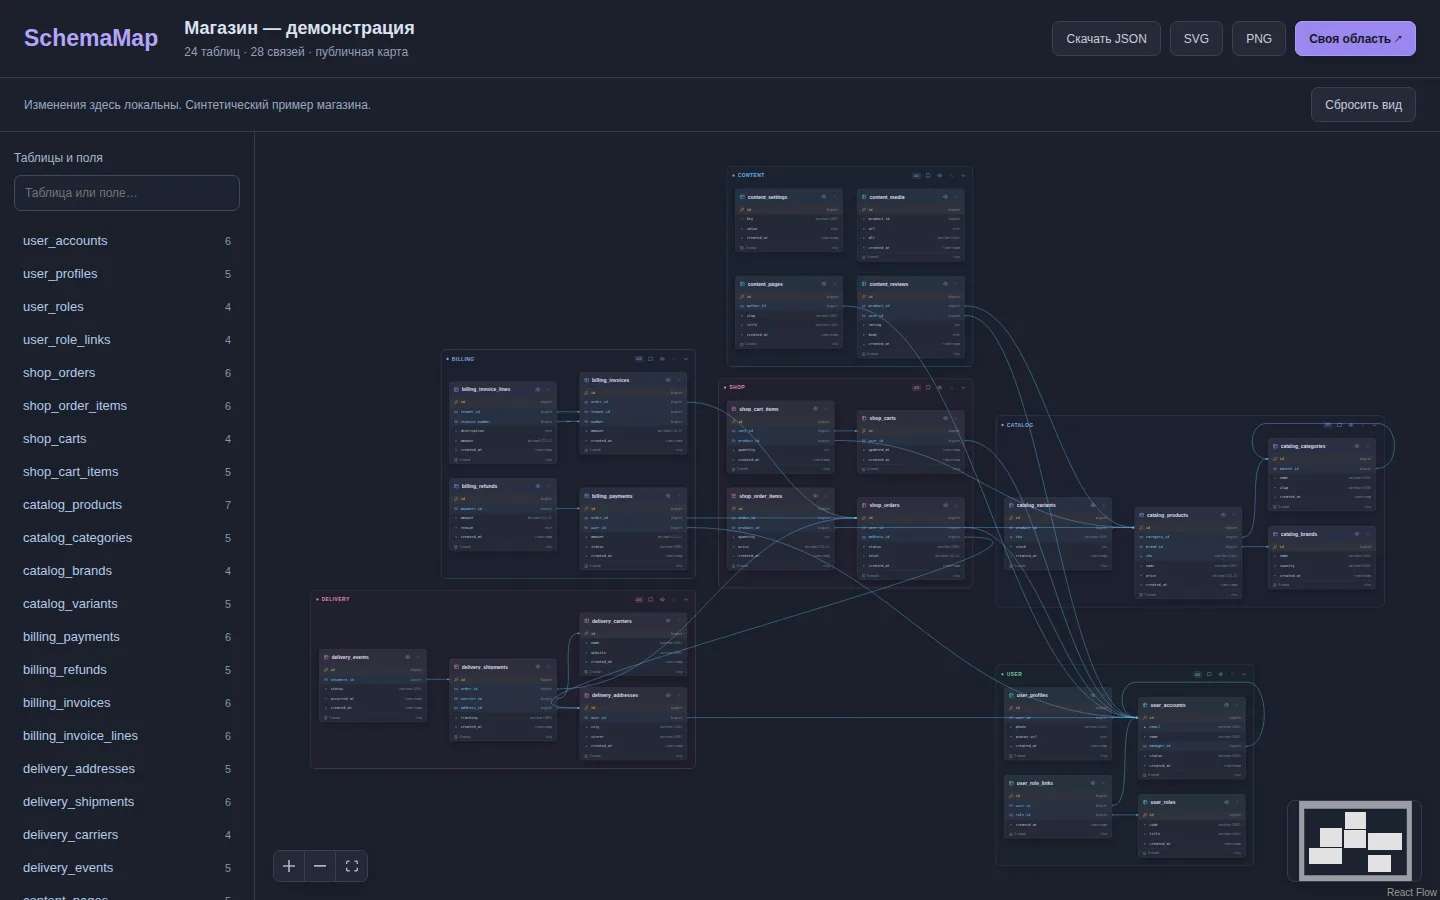Click the Сбросить вид button
This screenshot has width=1440, height=900.
(x=1363, y=104)
